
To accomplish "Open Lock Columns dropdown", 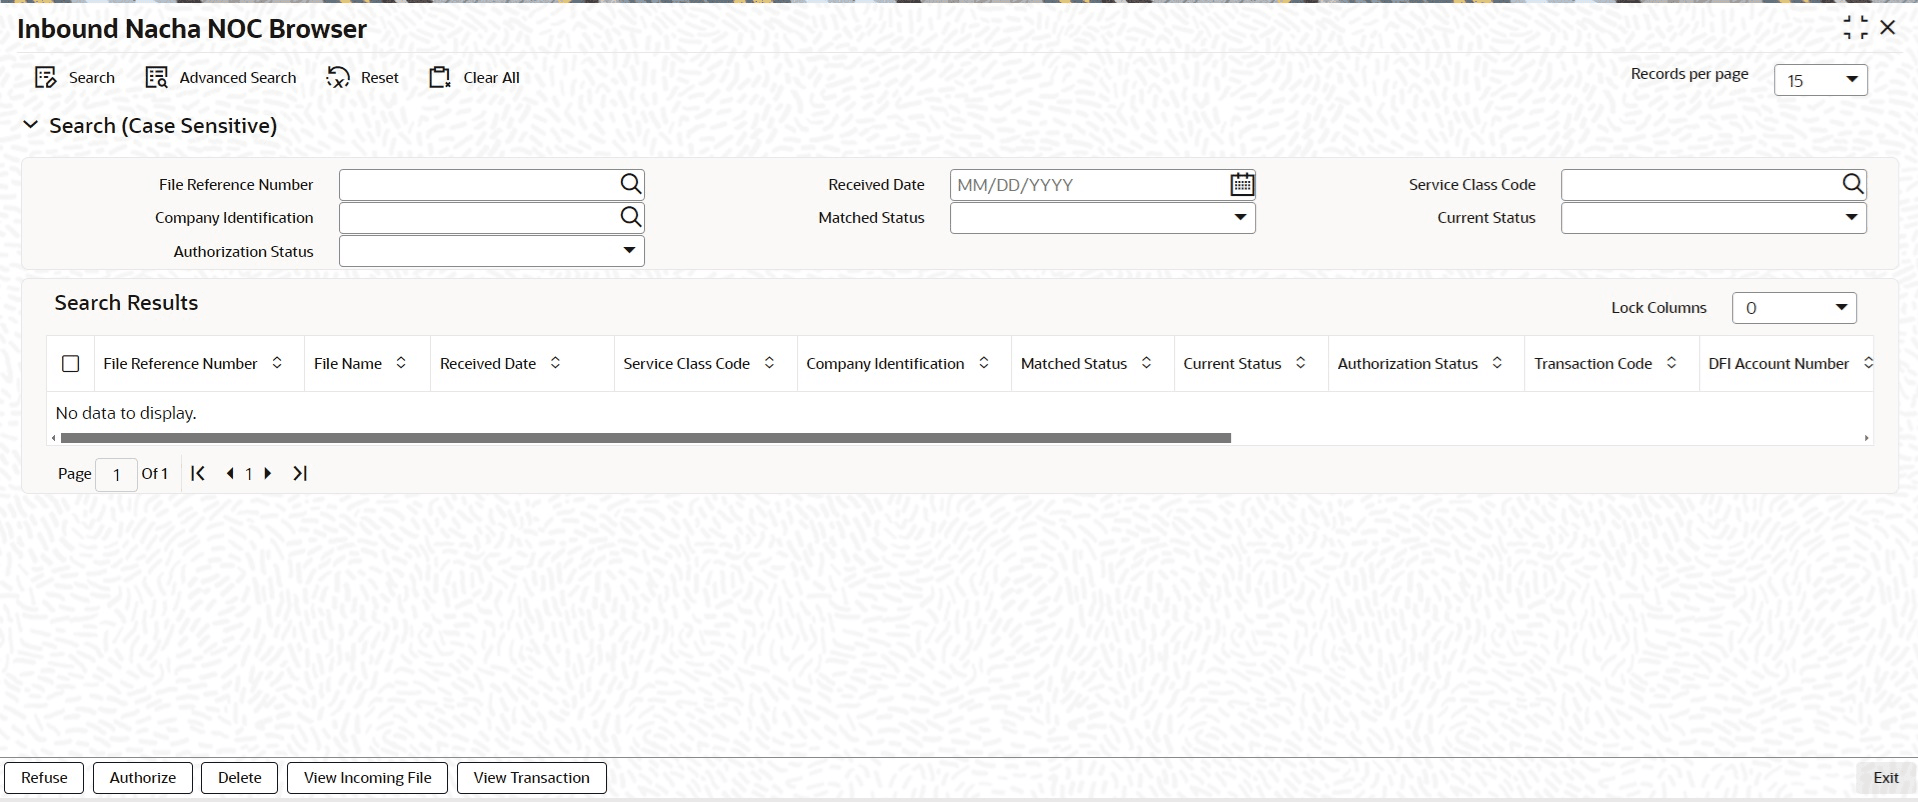I will pyautogui.click(x=1794, y=308).
